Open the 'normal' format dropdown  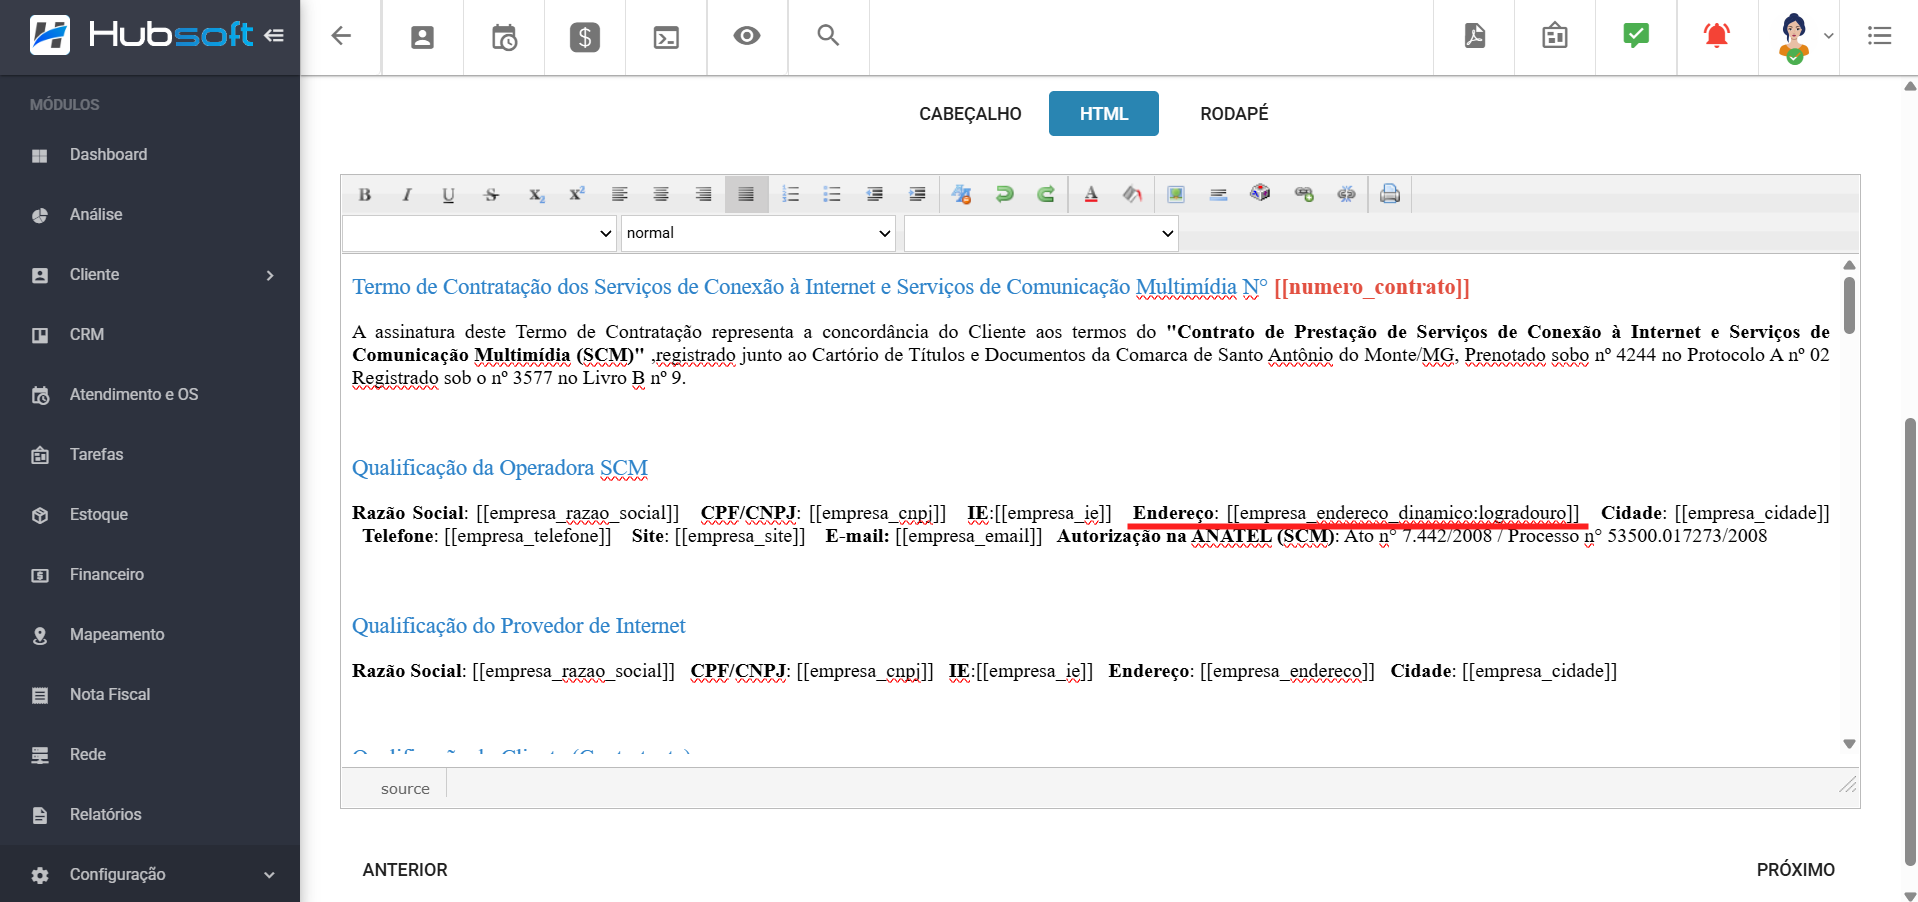pos(758,233)
